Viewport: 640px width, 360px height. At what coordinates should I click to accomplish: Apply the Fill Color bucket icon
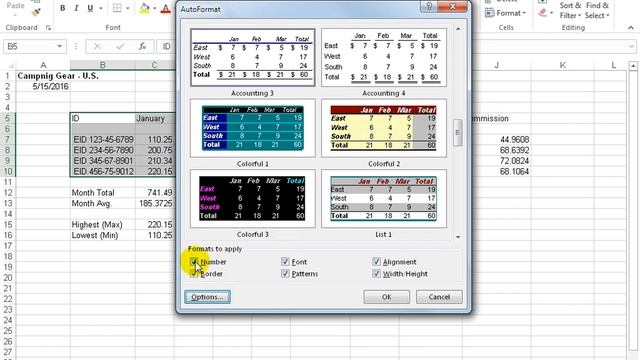[x=144, y=8]
